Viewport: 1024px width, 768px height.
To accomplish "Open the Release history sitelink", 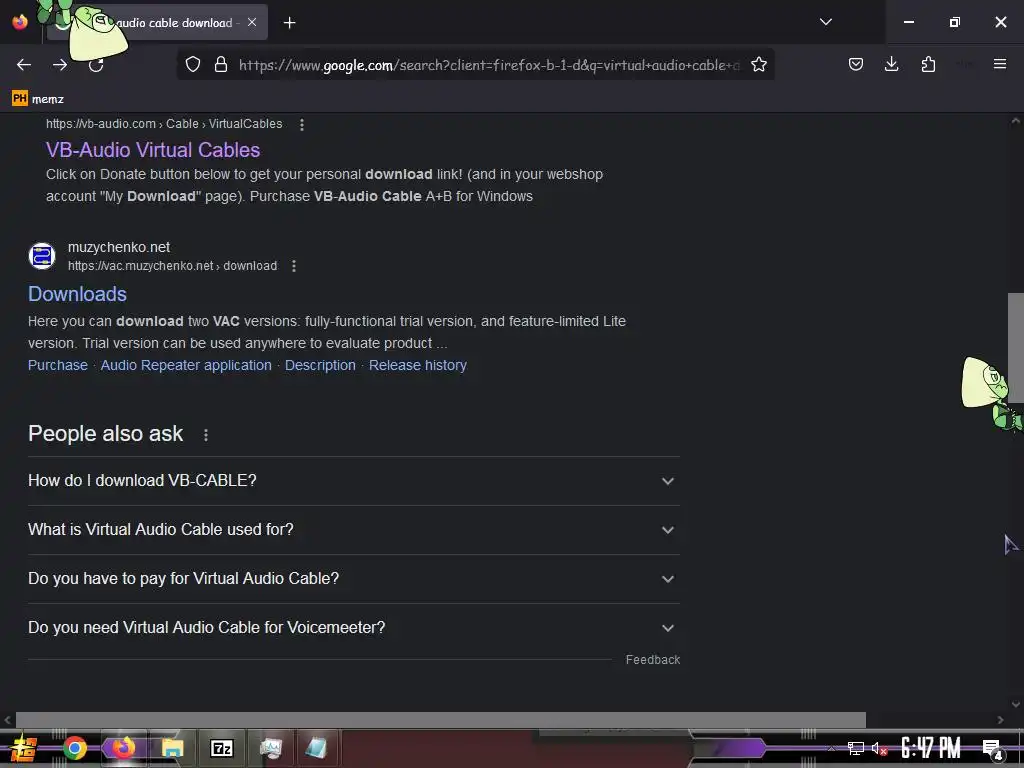I will click(418, 365).
